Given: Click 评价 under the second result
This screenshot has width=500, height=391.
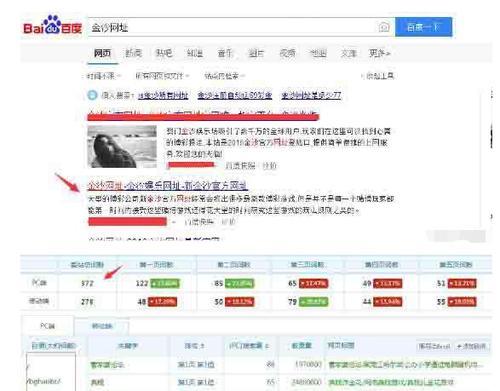Looking at the screenshot, I should [x=228, y=222].
